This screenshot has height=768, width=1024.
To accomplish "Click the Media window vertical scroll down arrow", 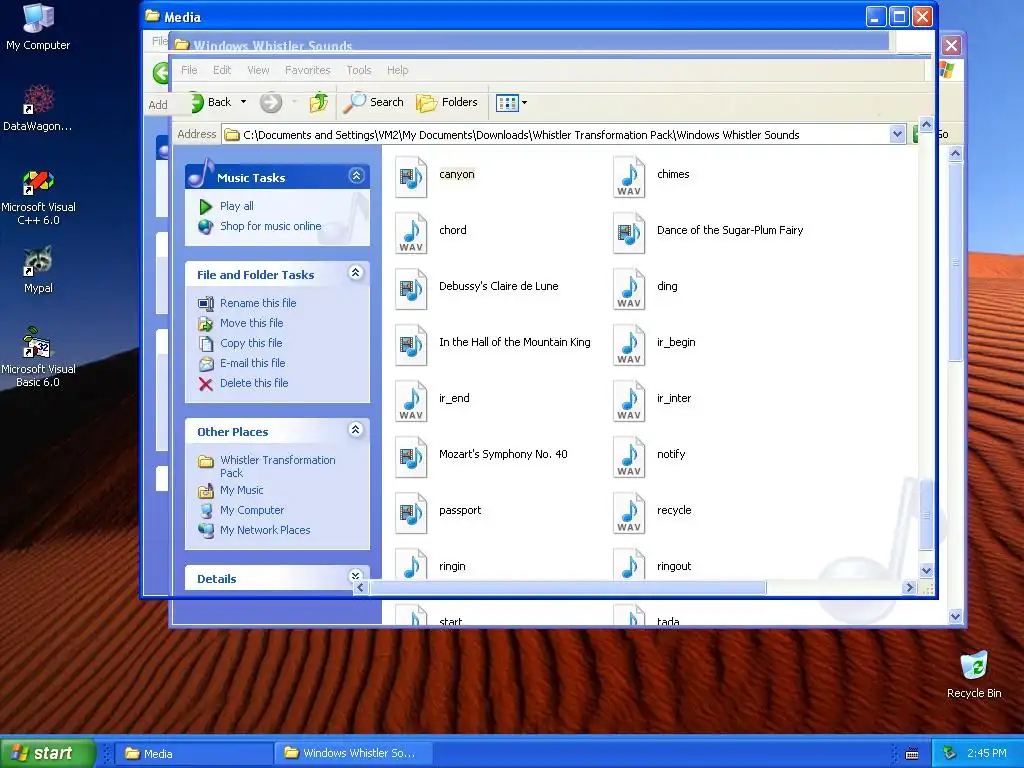I will [x=926, y=570].
